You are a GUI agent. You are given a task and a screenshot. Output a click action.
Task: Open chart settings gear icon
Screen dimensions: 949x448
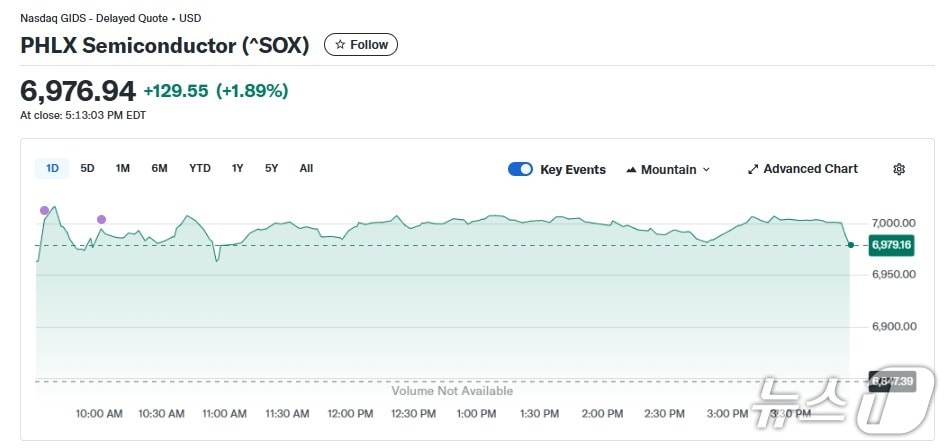point(898,169)
